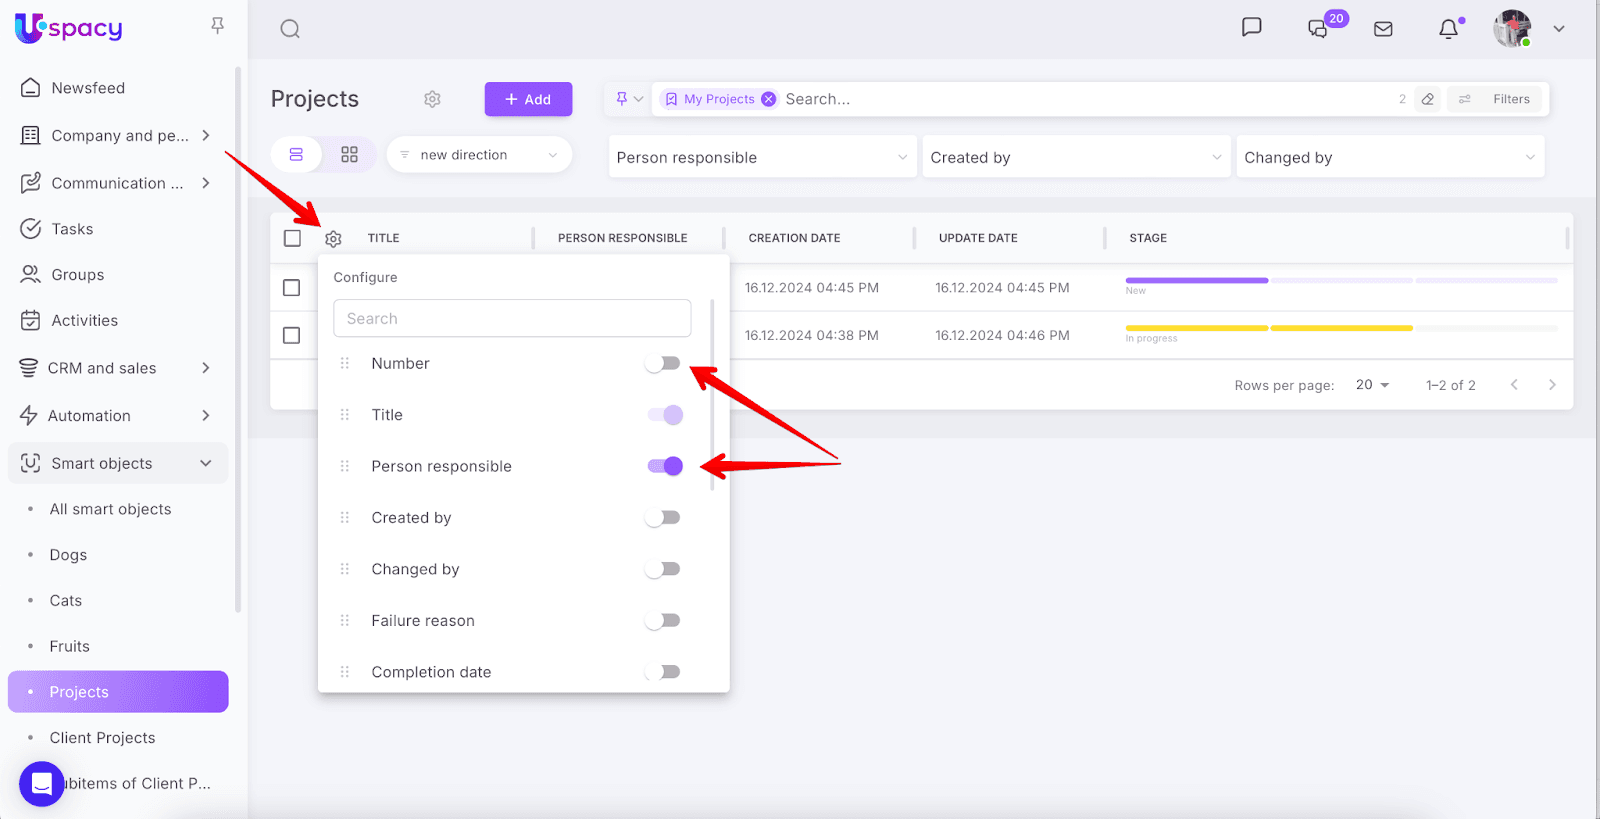Open the notifications bell icon
Image resolution: width=1600 pixels, height=819 pixels.
click(x=1448, y=29)
